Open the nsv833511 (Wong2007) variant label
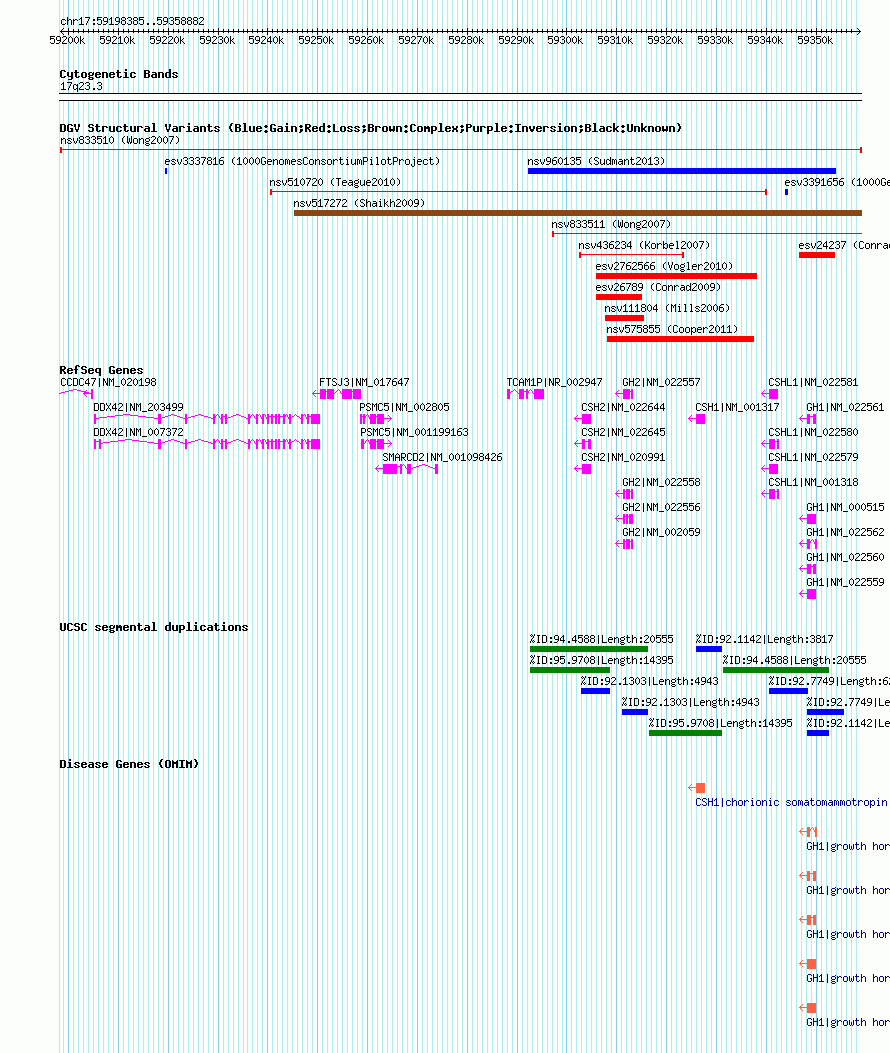 point(611,224)
